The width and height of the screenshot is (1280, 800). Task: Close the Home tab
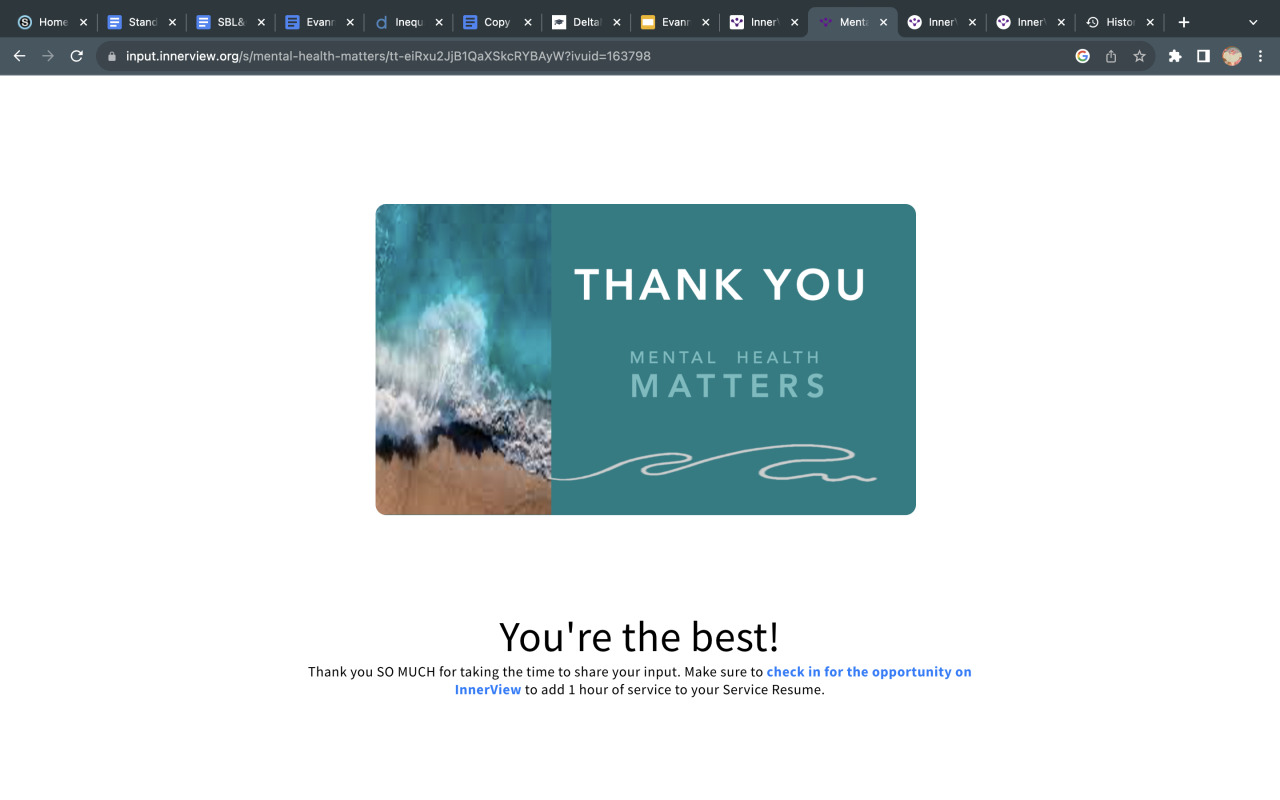click(83, 22)
